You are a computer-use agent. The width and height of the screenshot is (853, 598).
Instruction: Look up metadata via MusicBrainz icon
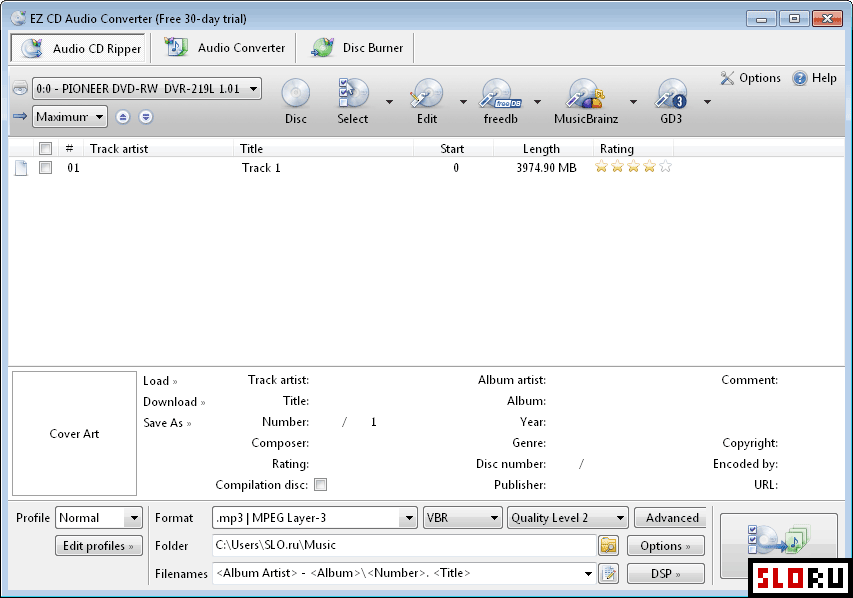586,101
